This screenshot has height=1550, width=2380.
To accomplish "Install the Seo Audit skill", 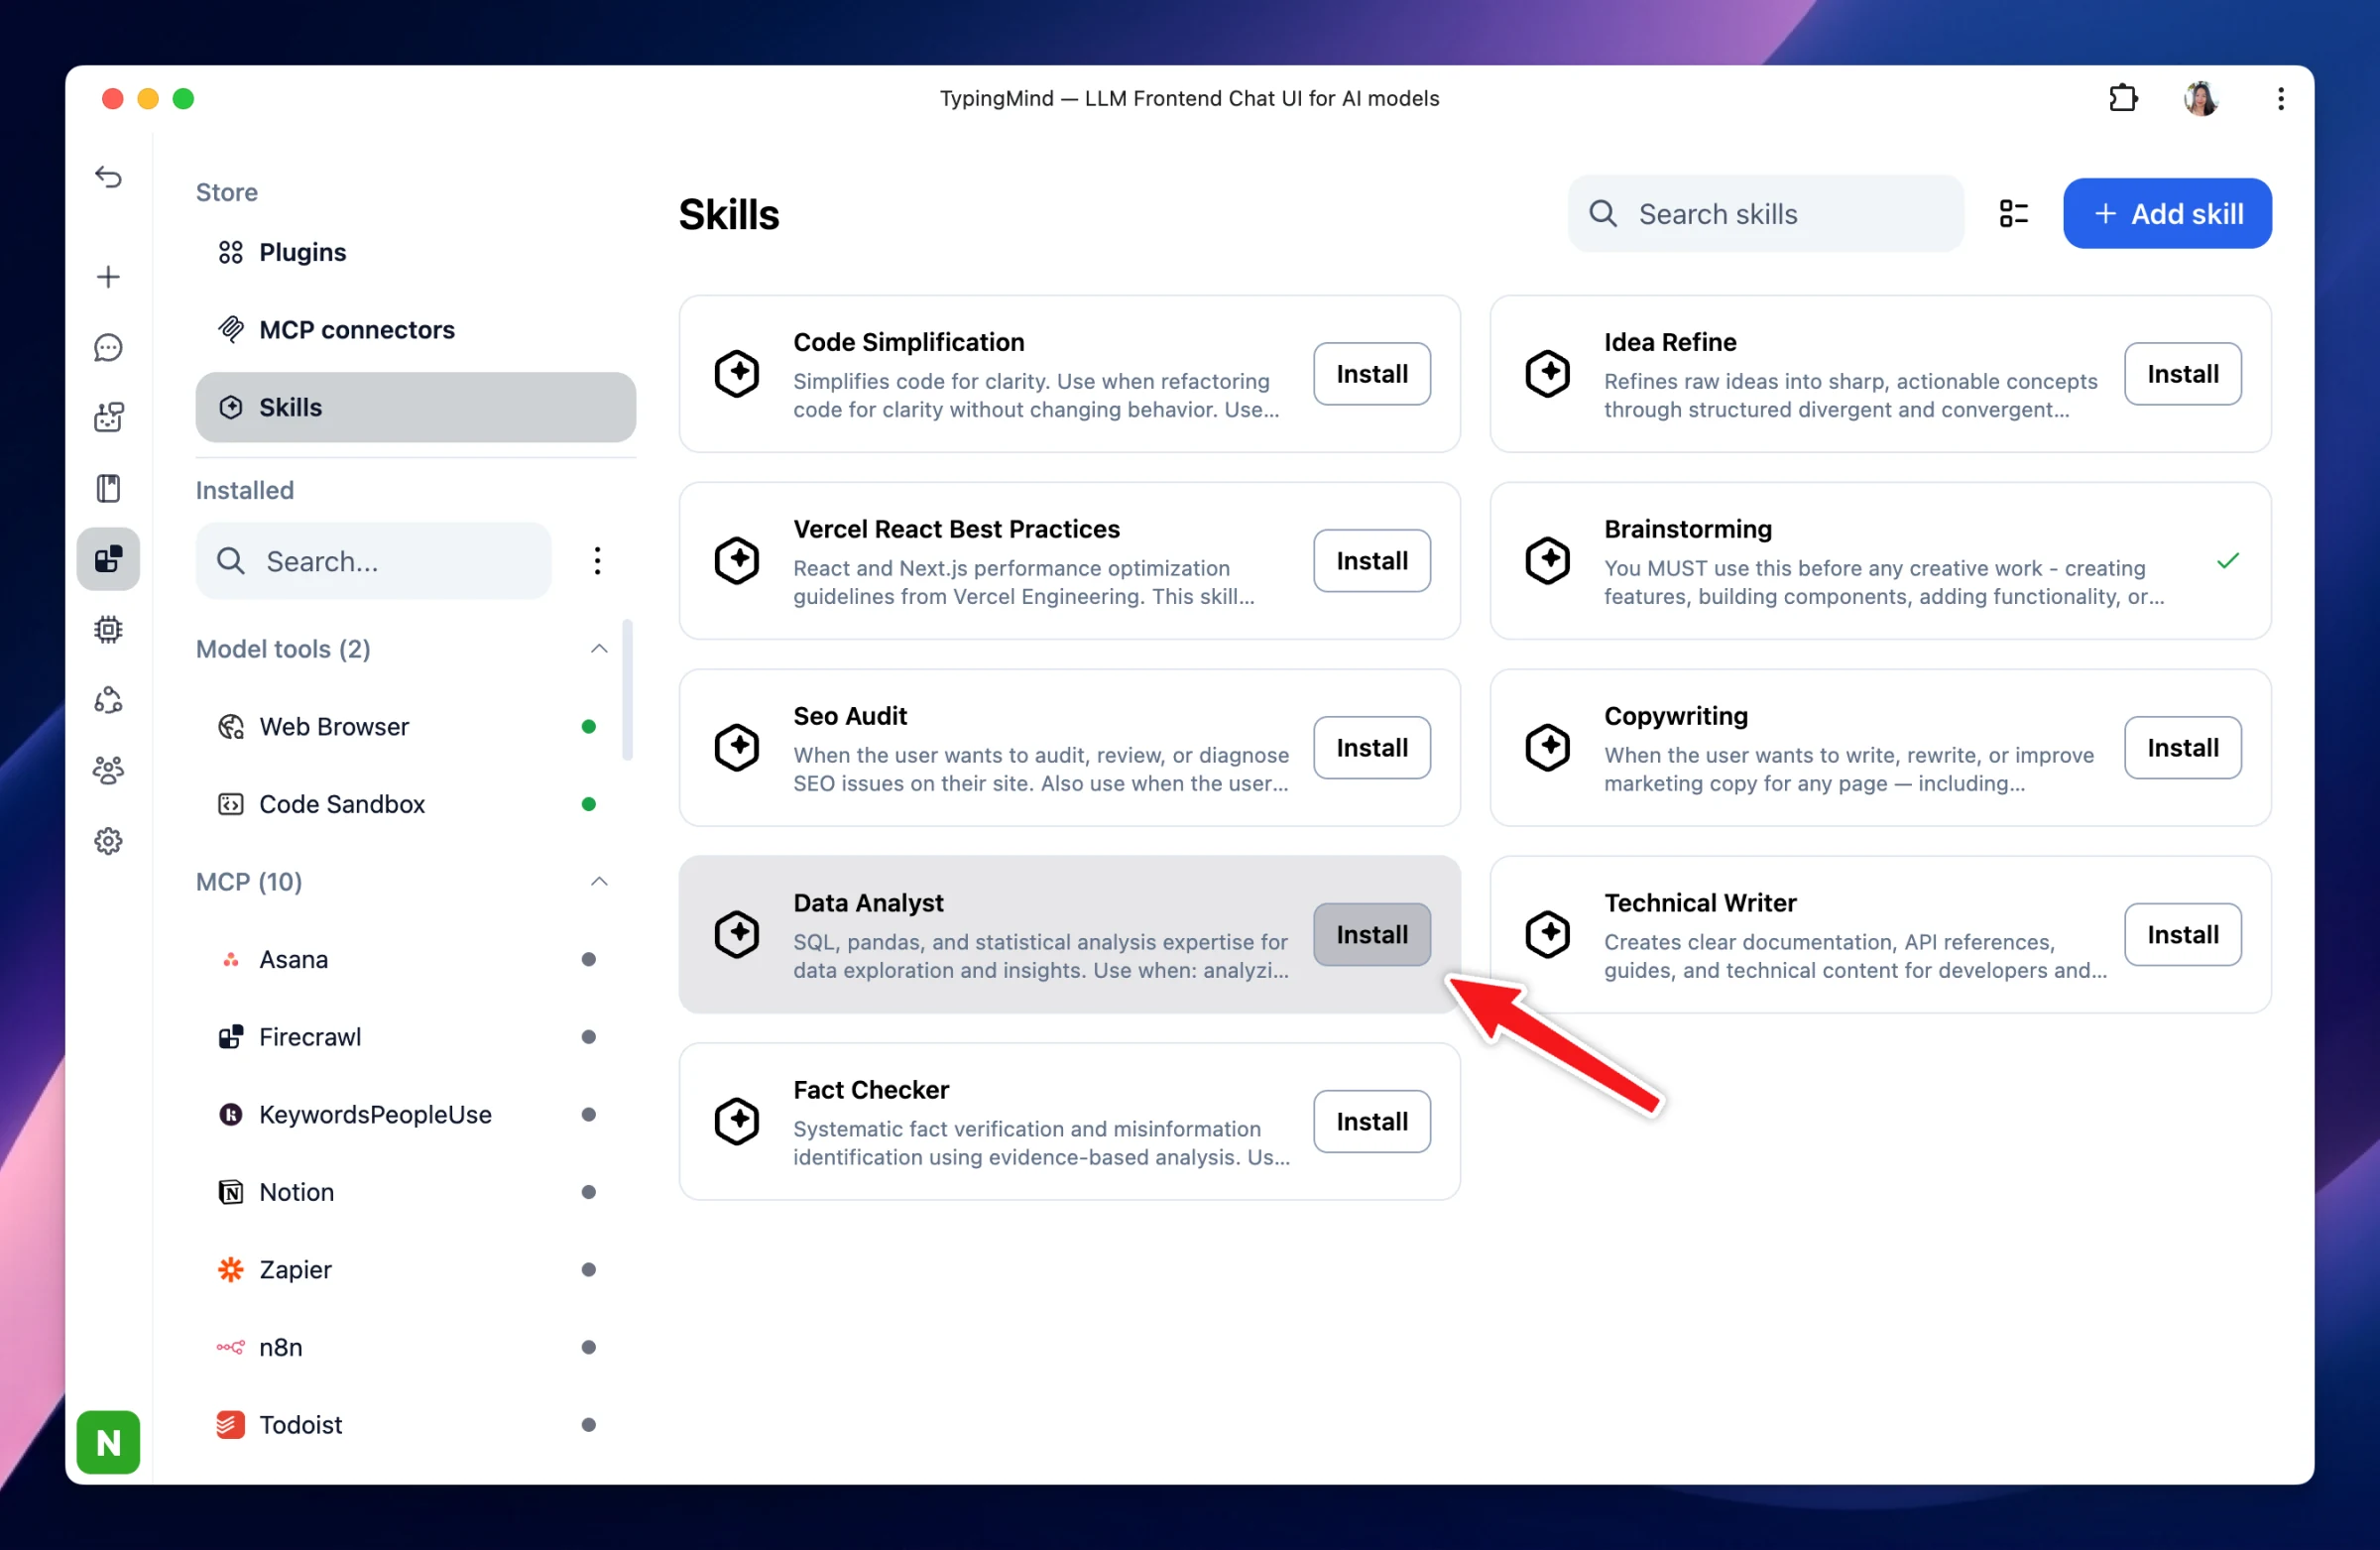I will point(1371,747).
